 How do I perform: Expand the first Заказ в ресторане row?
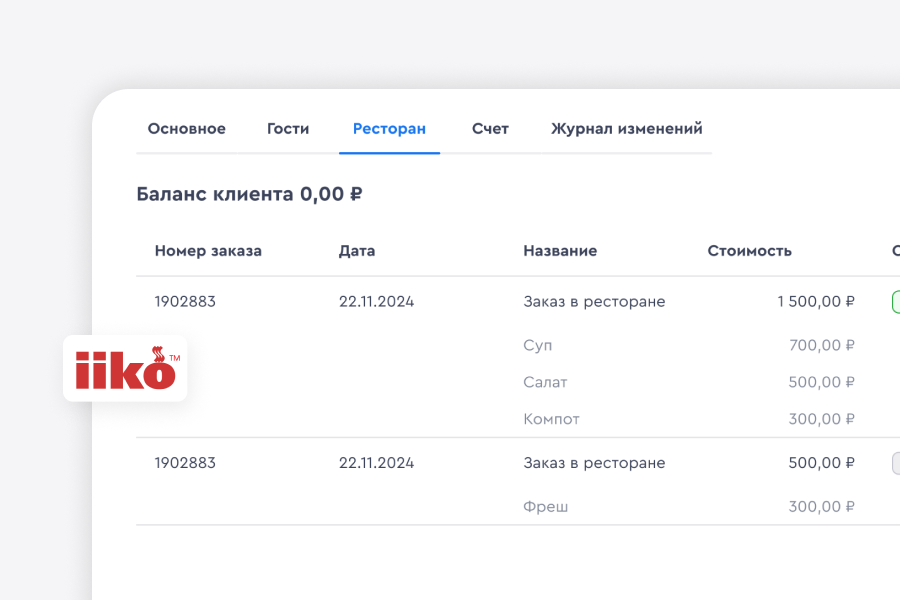click(x=594, y=300)
